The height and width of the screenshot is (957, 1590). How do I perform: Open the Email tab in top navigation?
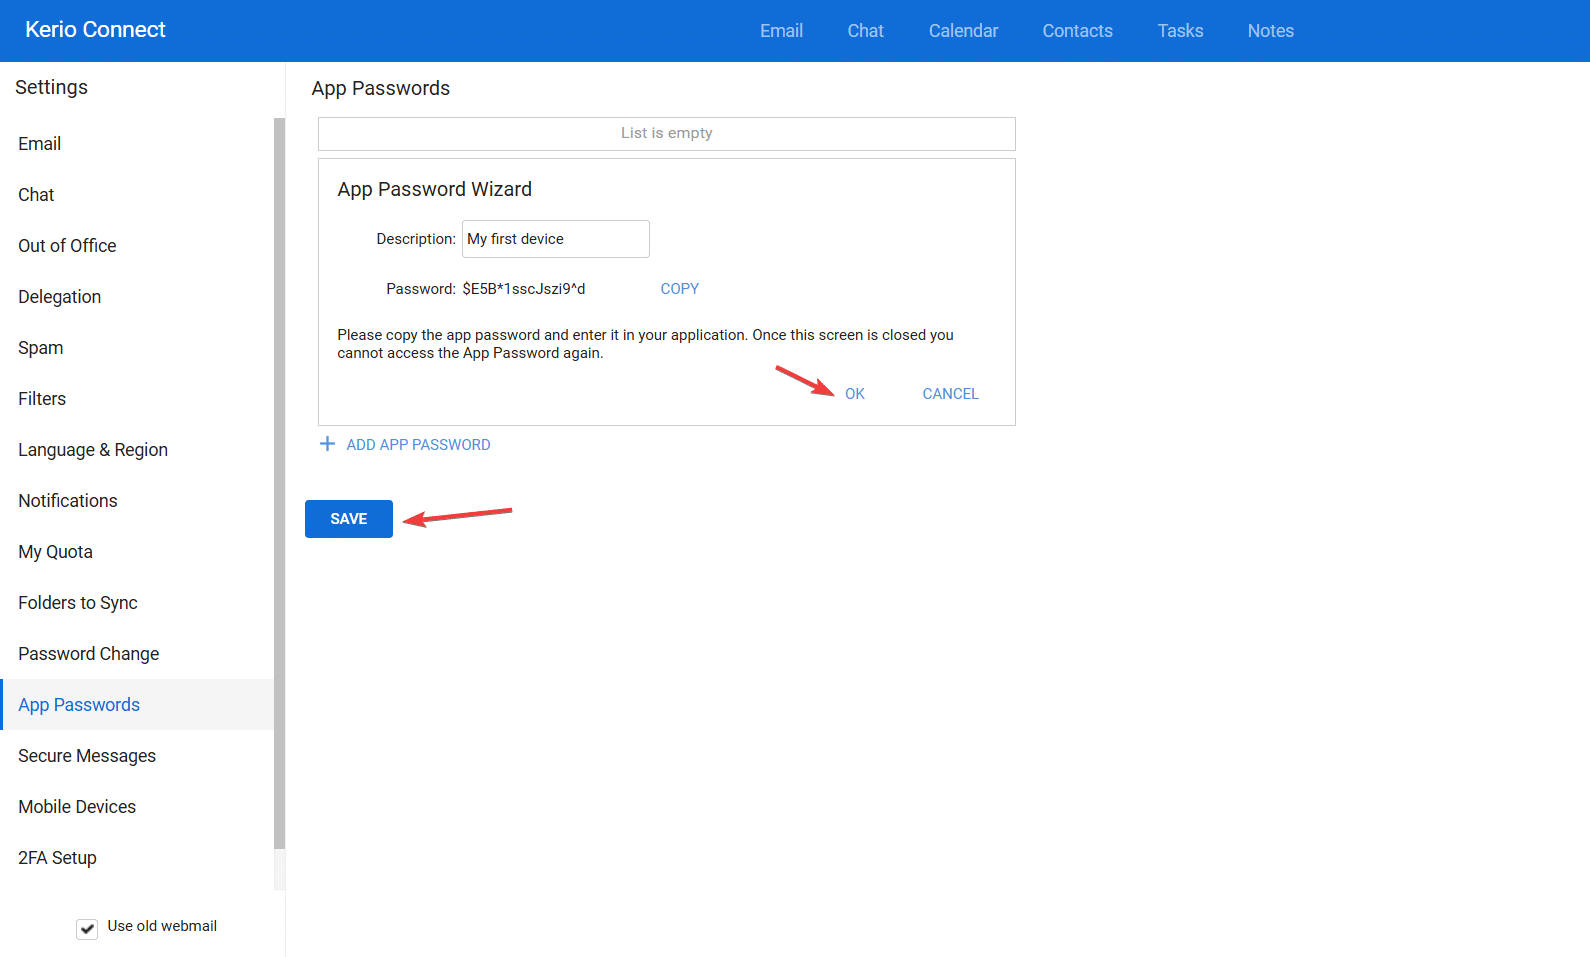[781, 31]
